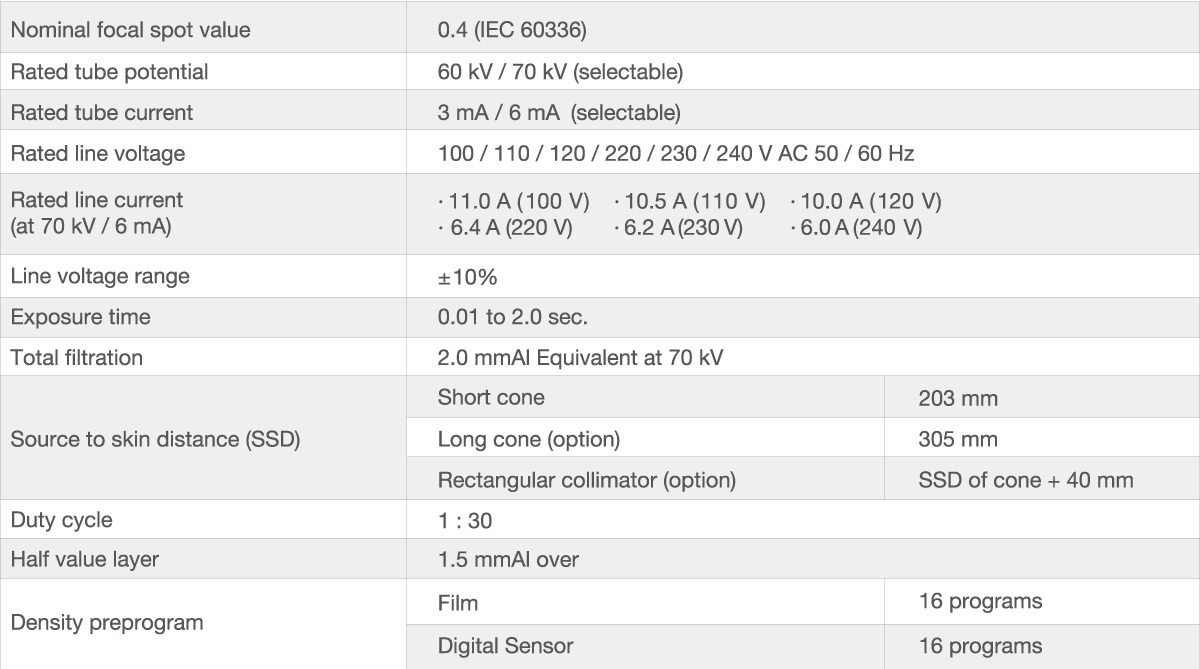The width and height of the screenshot is (1200, 669).
Task: Select the Rated line voltage label
Action: 97,154
